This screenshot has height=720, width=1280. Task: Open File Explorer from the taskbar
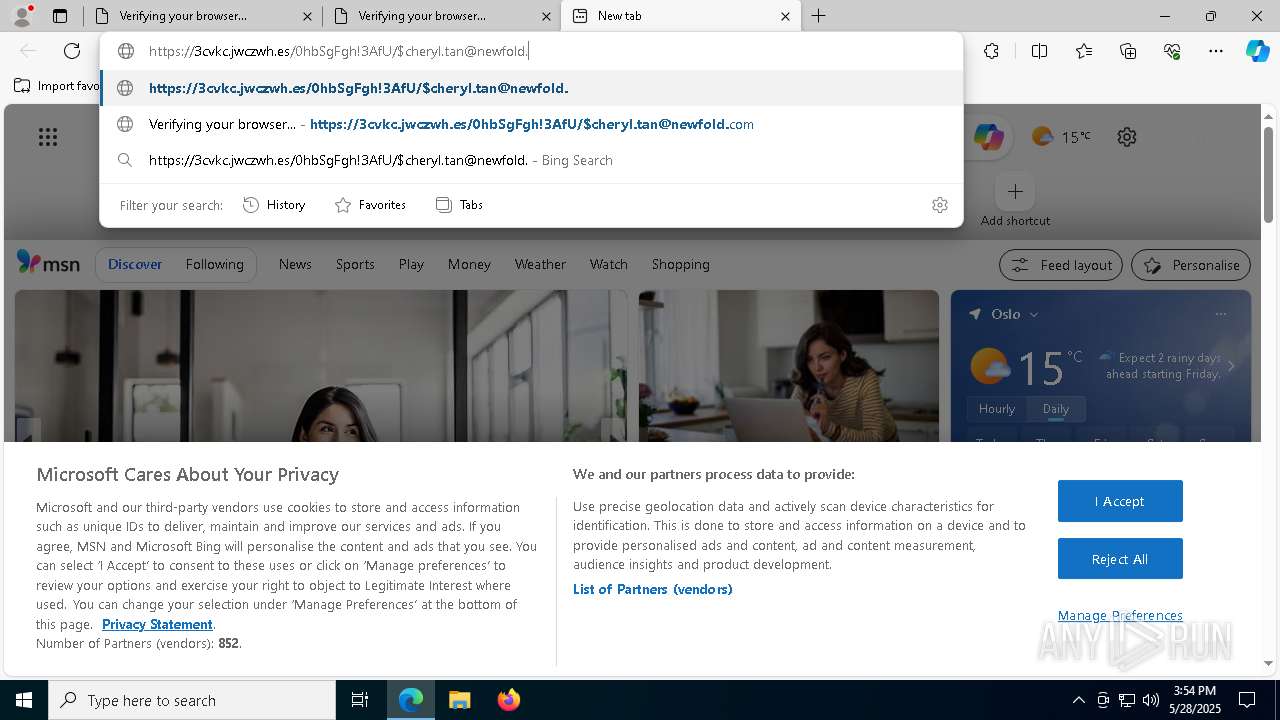459,700
